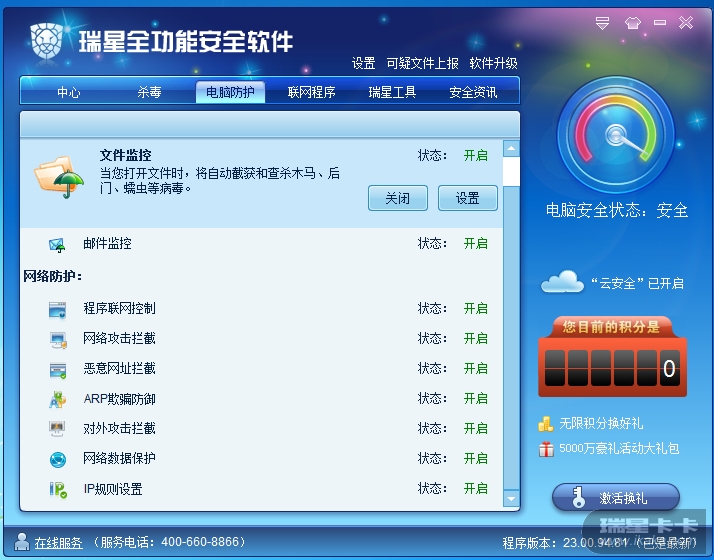This screenshot has width=714, height=560.
Task: Open the 在线服务 link
Action: (x=58, y=542)
